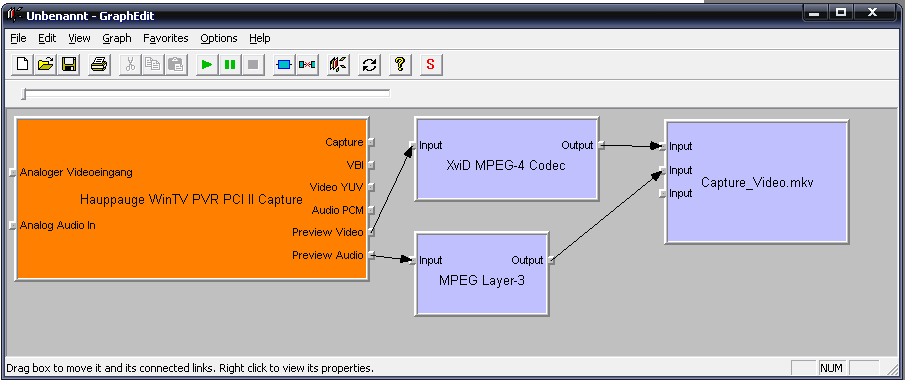Viewport: 905px width, 380px height.
Task: Click the Video YUV output pin
Action: 371,187
